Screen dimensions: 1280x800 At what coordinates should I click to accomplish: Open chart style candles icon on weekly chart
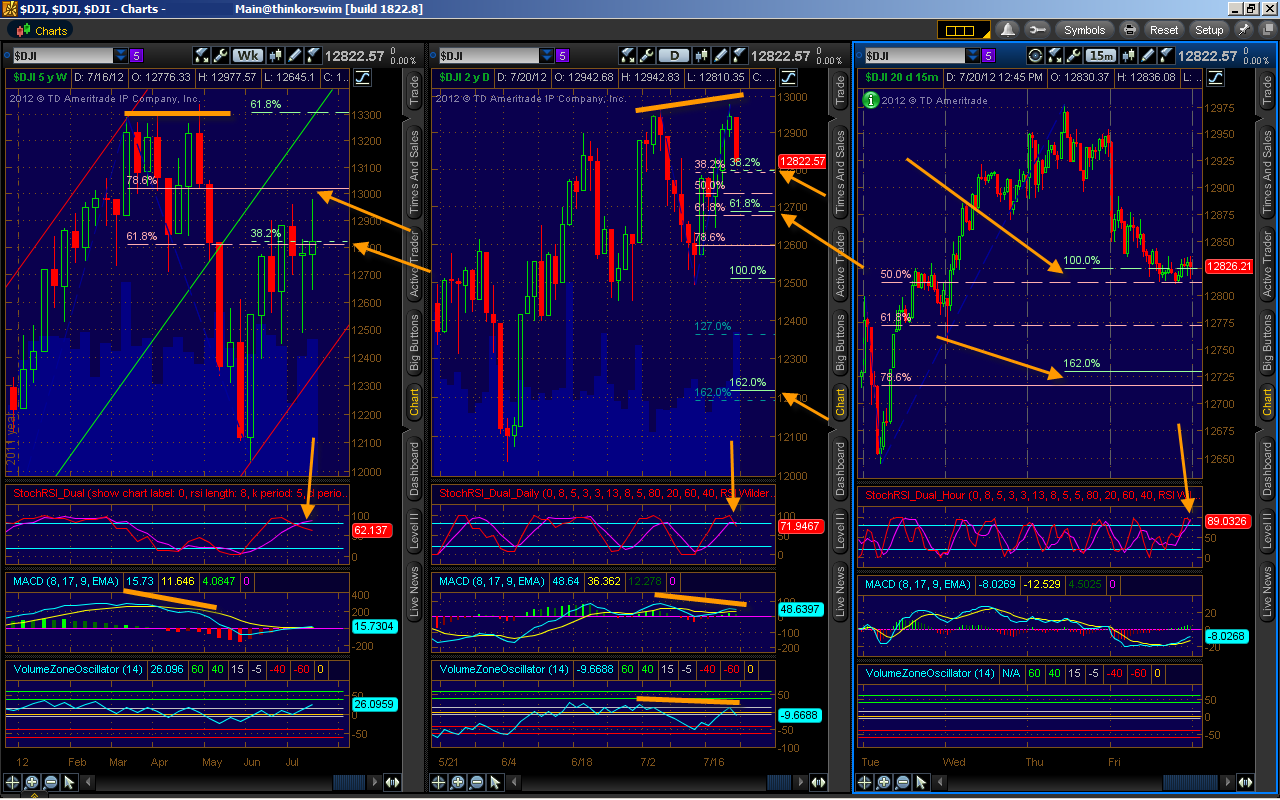click(276, 56)
